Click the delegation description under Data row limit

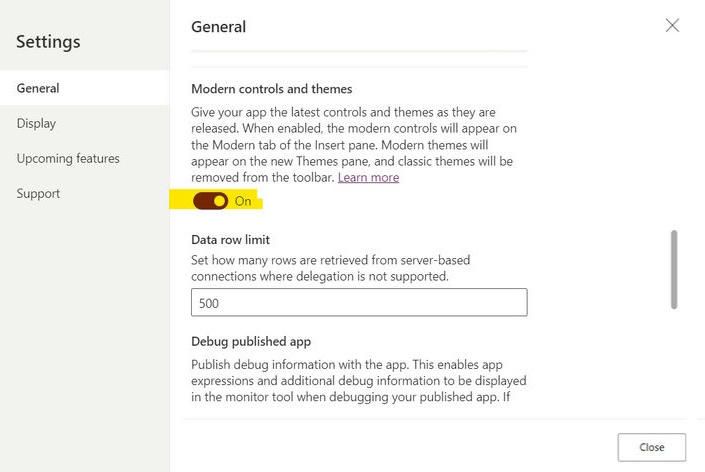click(330, 267)
